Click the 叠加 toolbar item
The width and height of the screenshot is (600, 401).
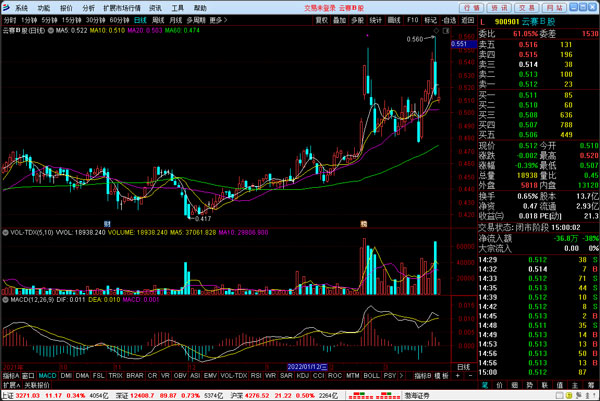[x=339, y=20]
